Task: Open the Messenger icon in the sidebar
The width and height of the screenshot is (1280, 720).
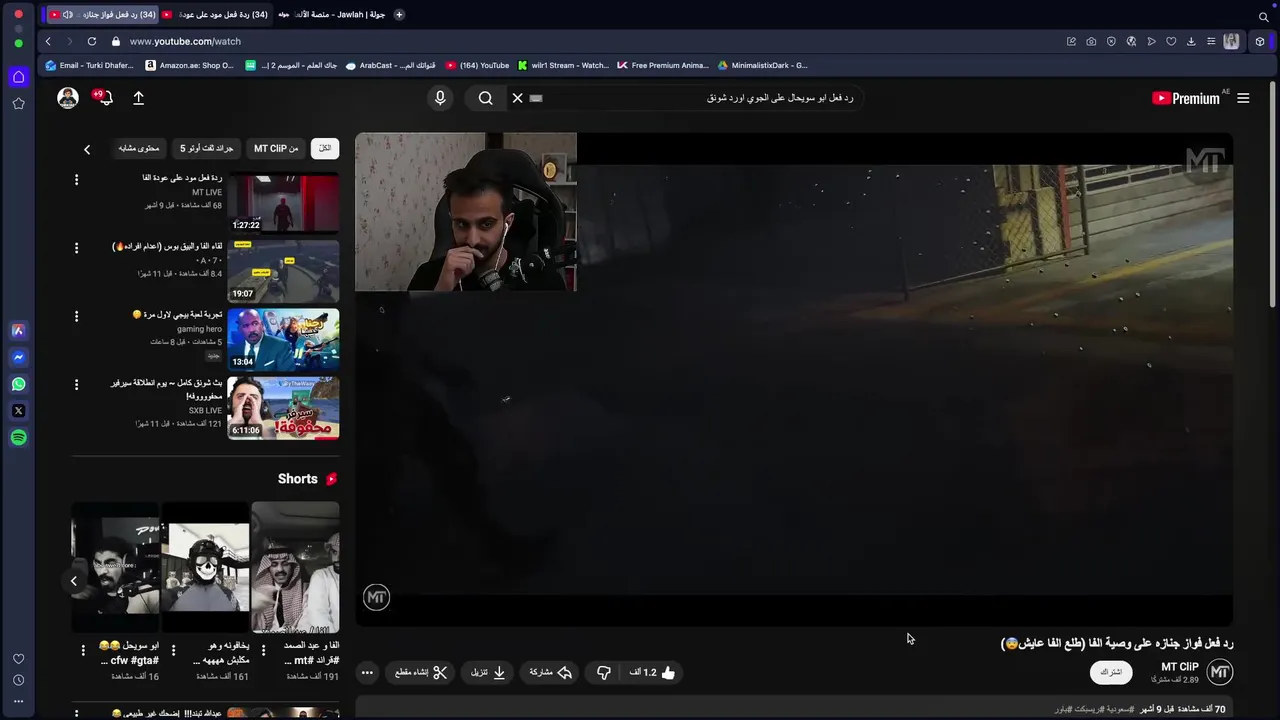Action: (x=18, y=357)
